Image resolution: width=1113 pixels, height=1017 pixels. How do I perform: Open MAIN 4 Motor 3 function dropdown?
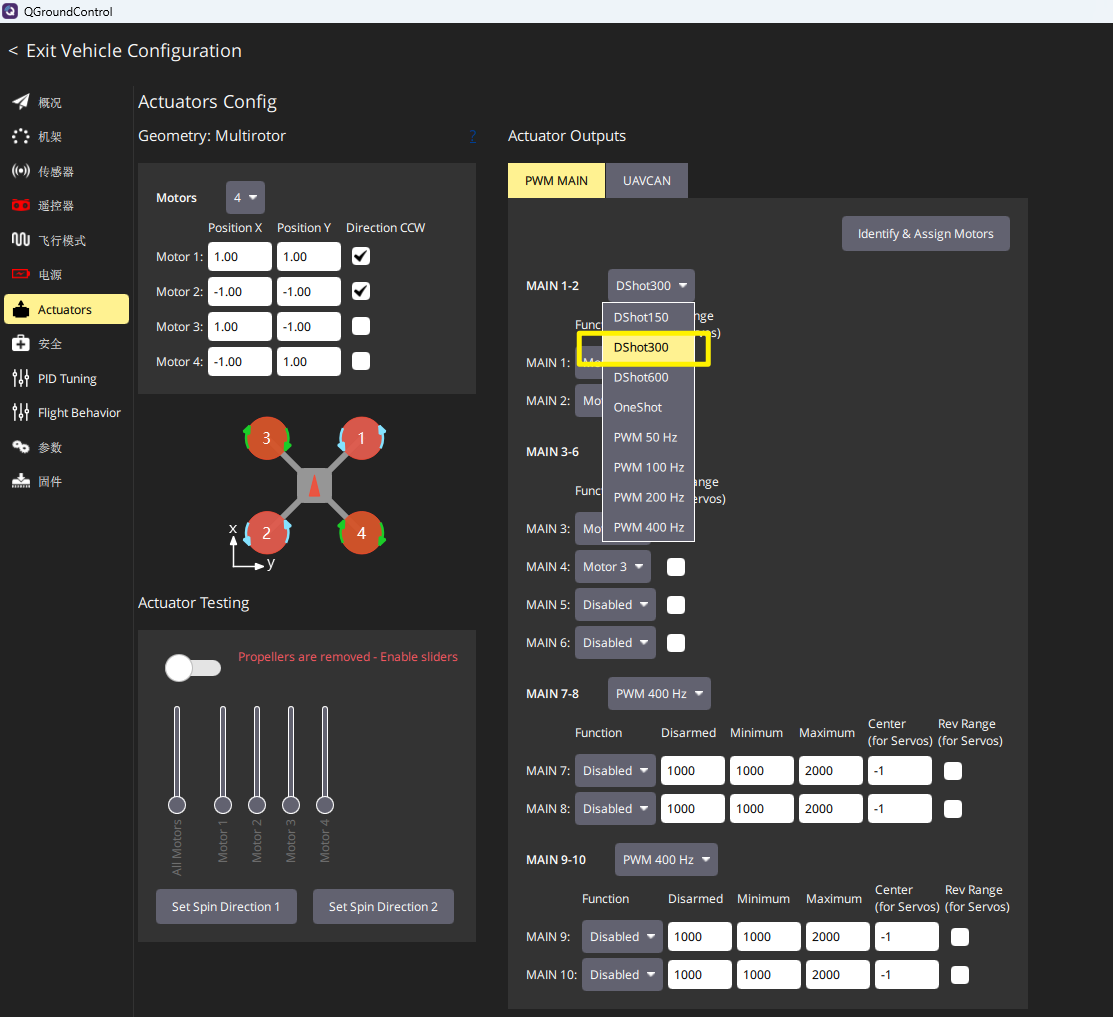tap(613, 566)
